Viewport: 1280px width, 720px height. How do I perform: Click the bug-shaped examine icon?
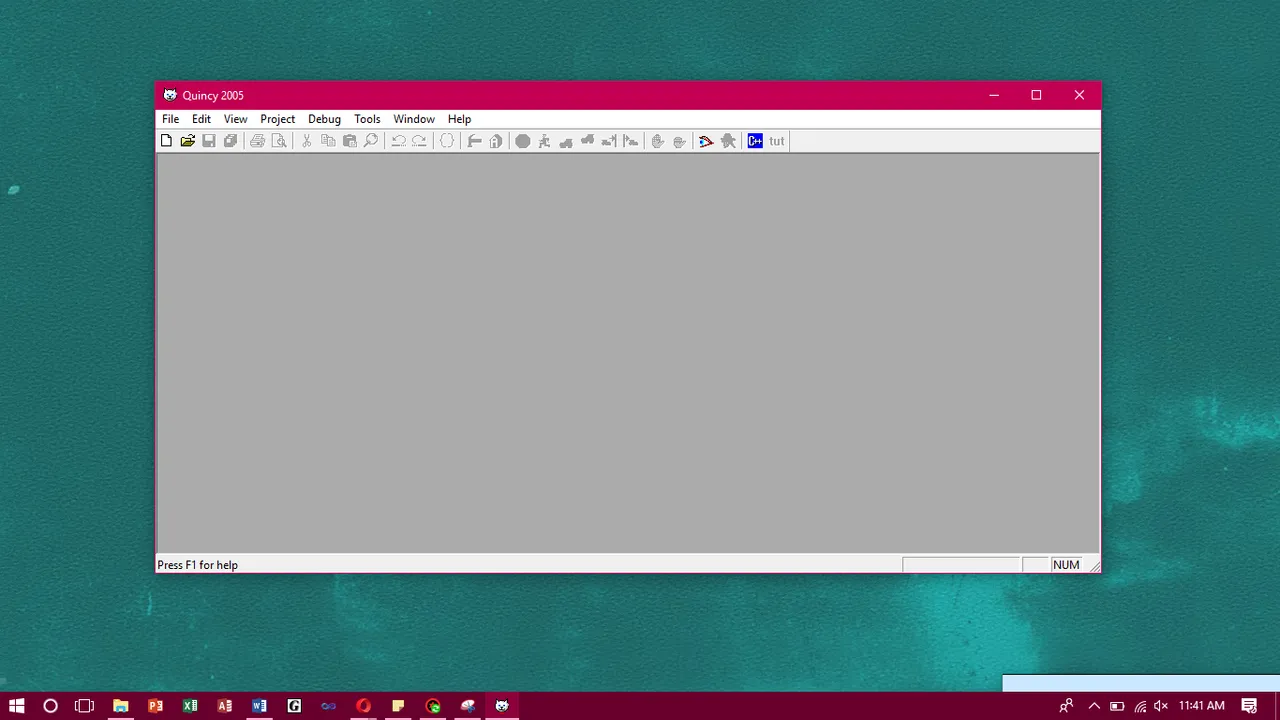coord(728,141)
